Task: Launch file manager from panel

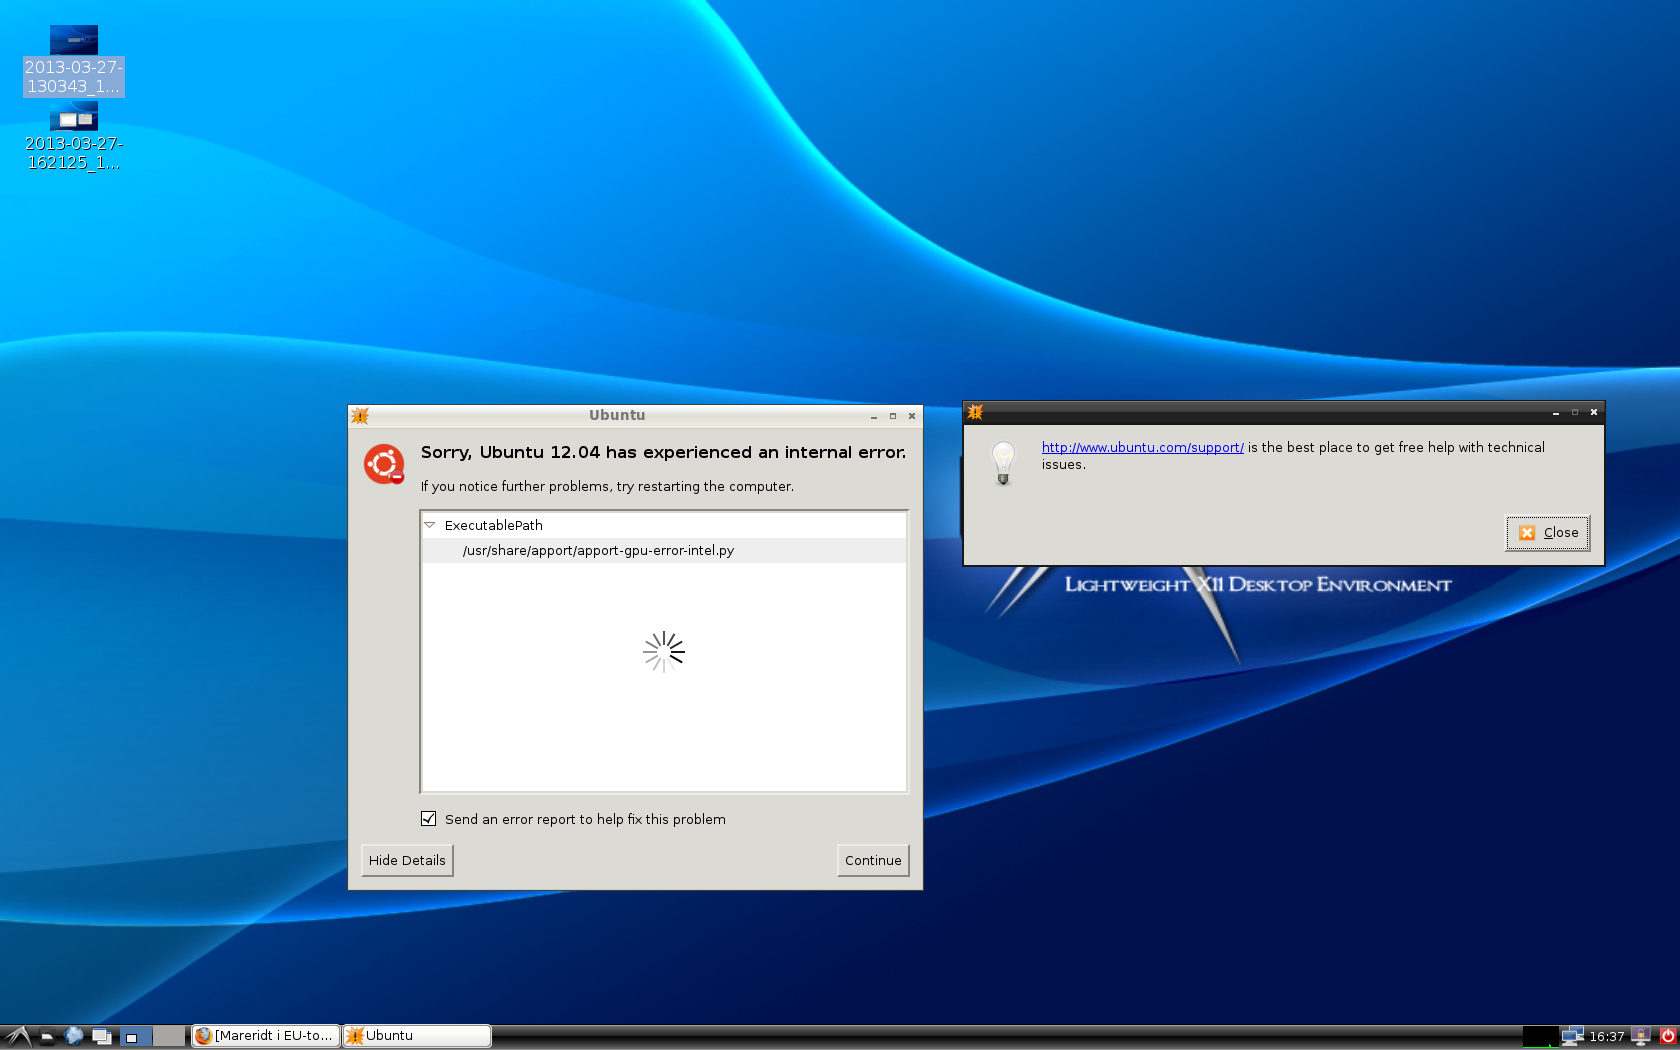Action: tap(47, 1036)
